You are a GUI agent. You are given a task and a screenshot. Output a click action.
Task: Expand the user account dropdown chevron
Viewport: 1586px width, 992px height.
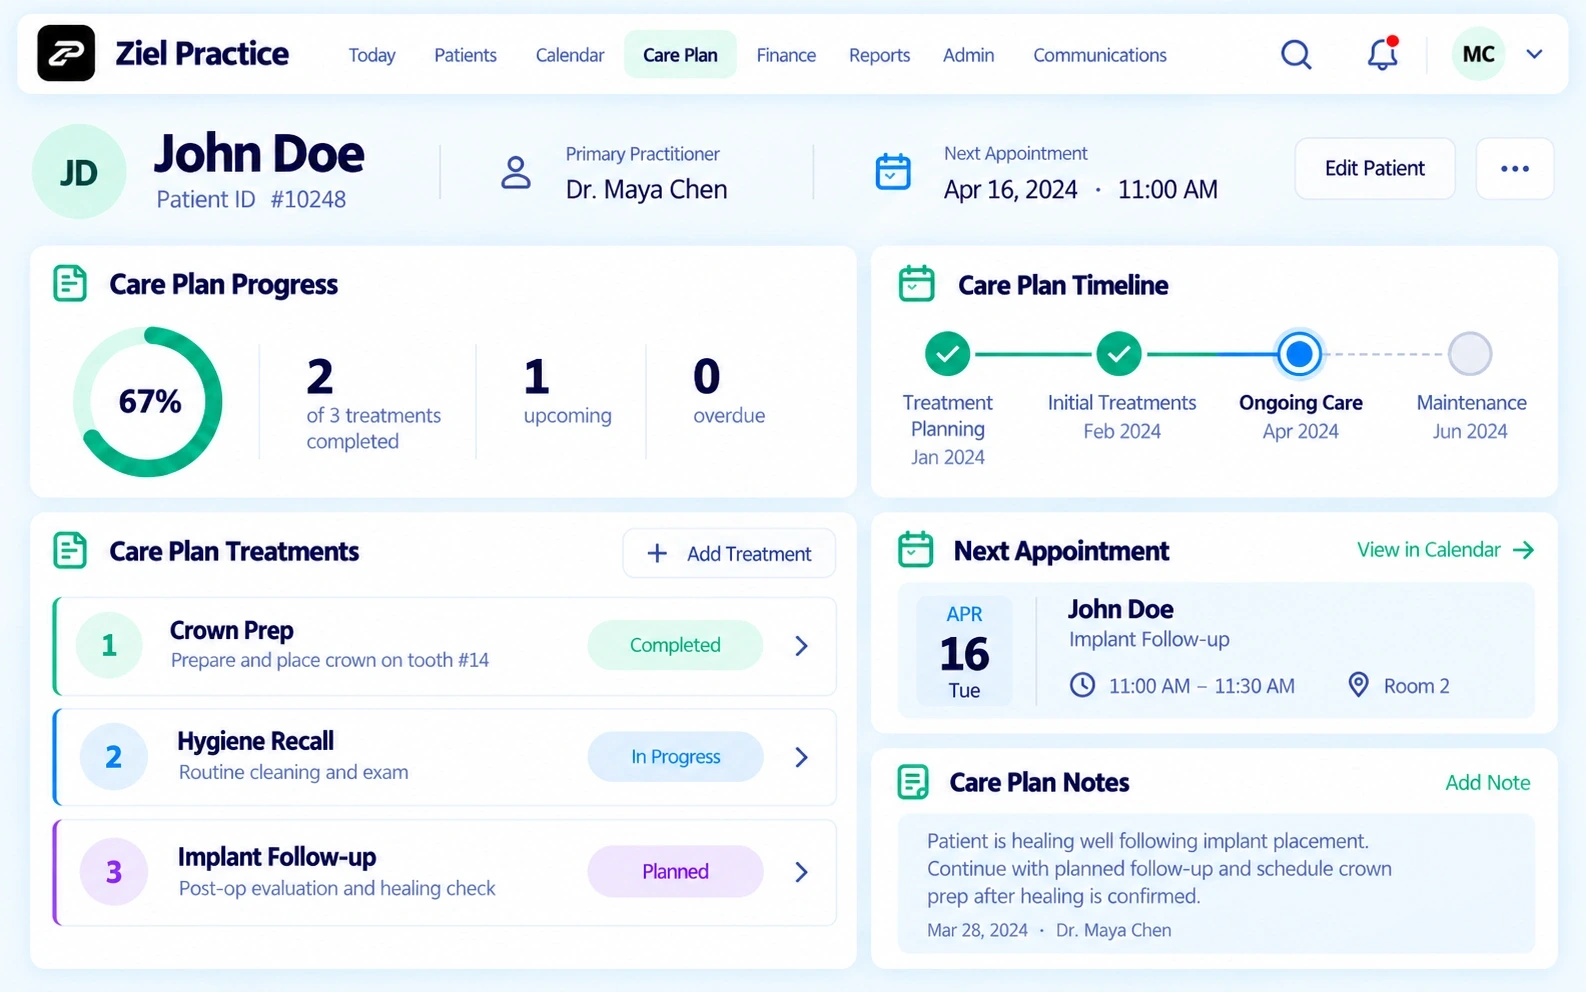pos(1534,54)
